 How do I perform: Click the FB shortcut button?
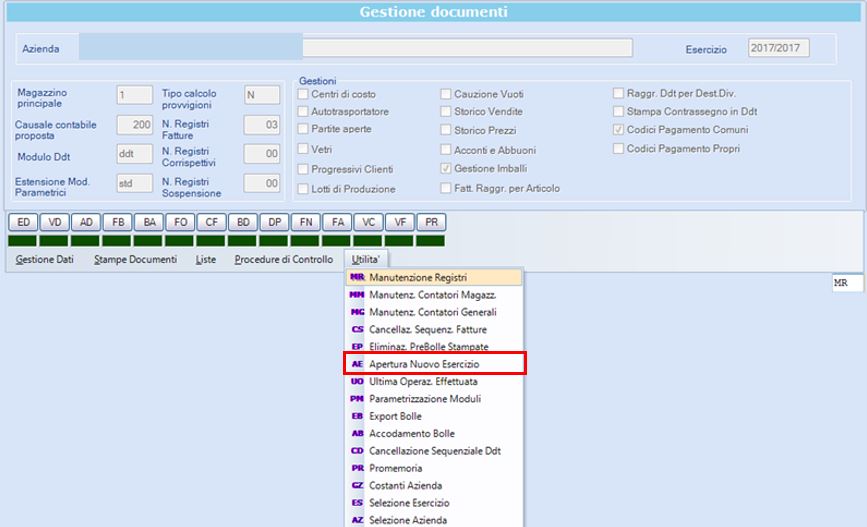coord(118,222)
